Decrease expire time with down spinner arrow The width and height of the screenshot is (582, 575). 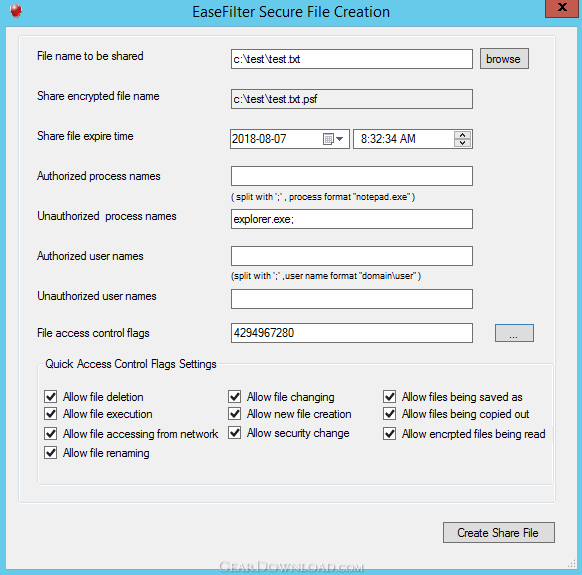(x=462, y=143)
